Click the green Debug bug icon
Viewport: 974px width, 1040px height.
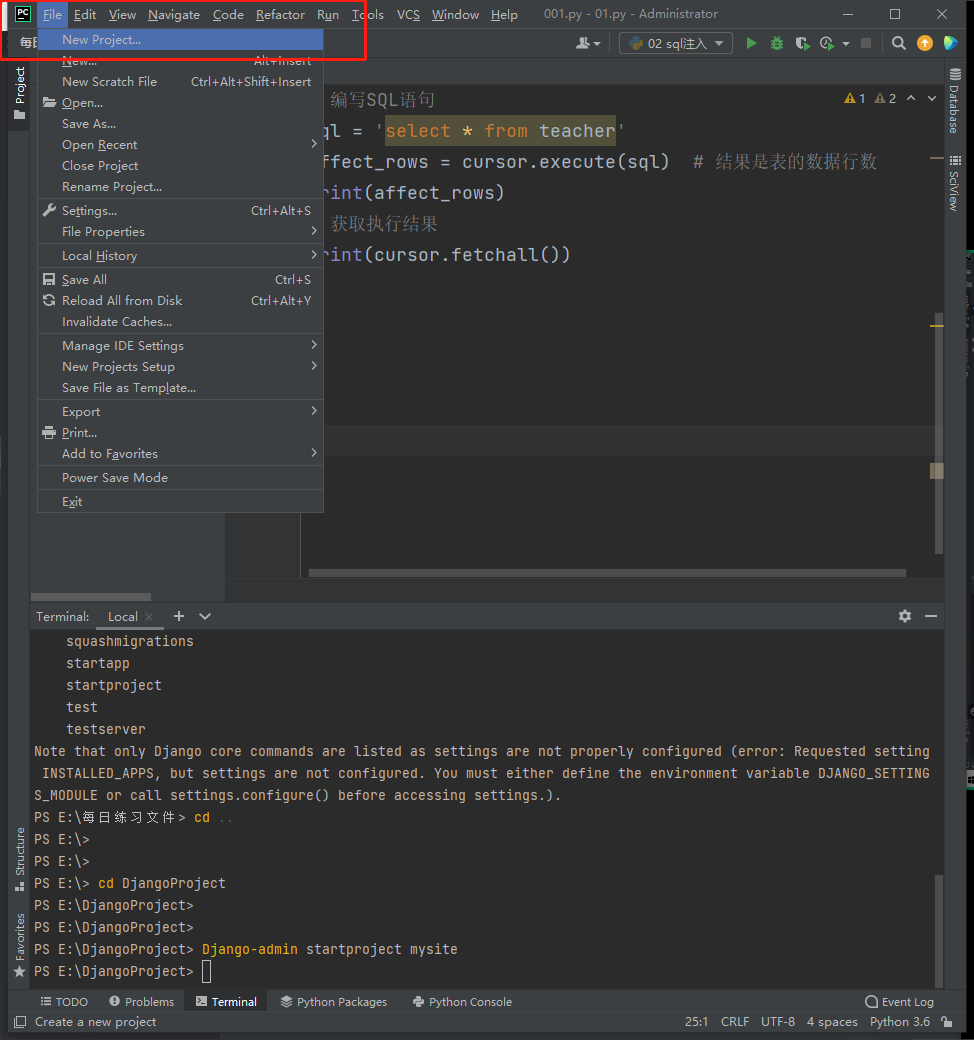coord(776,44)
